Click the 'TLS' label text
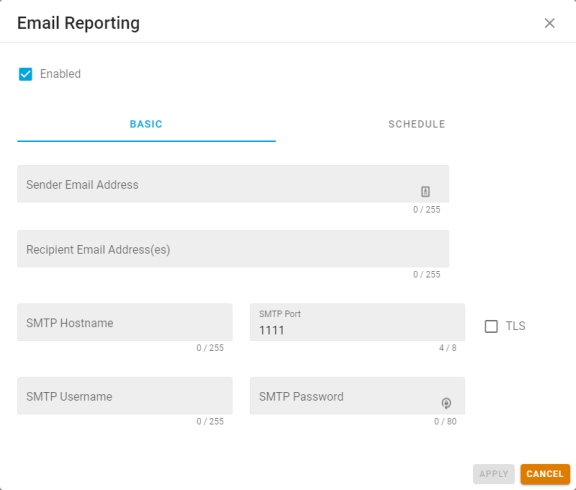This screenshot has height=490, width=576. click(515, 326)
